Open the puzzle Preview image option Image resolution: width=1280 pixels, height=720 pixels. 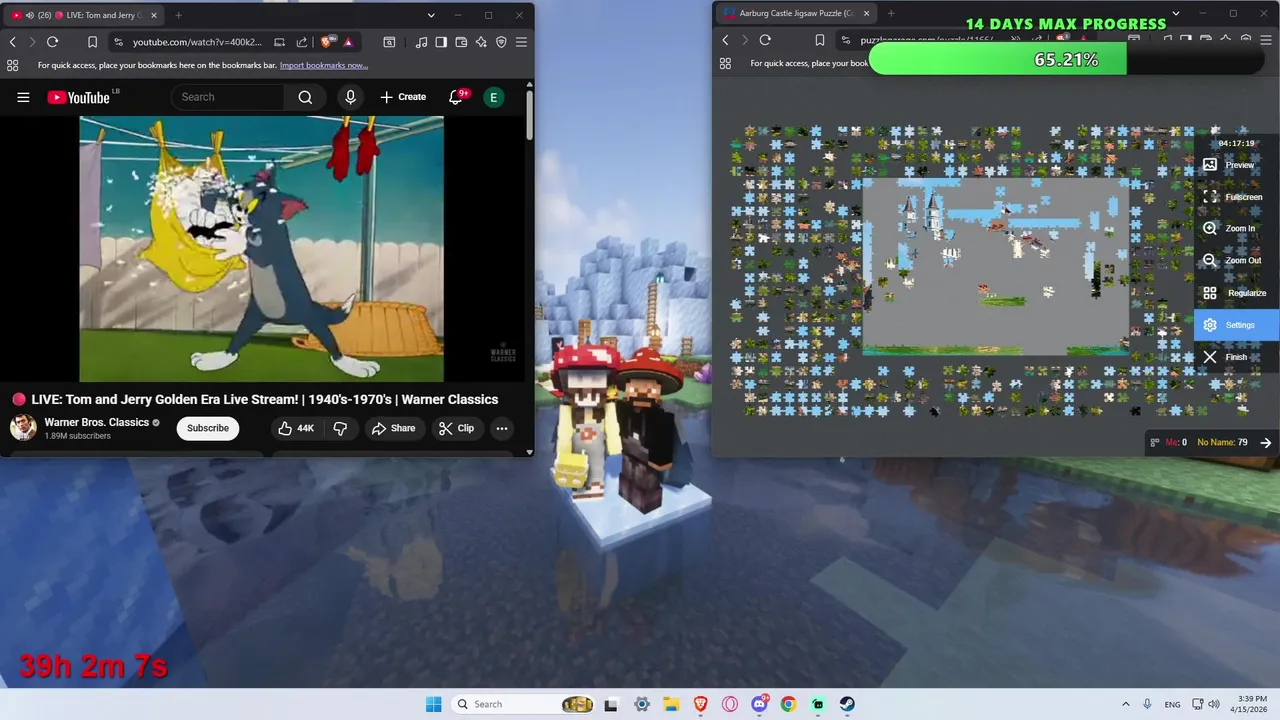(1237, 165)
